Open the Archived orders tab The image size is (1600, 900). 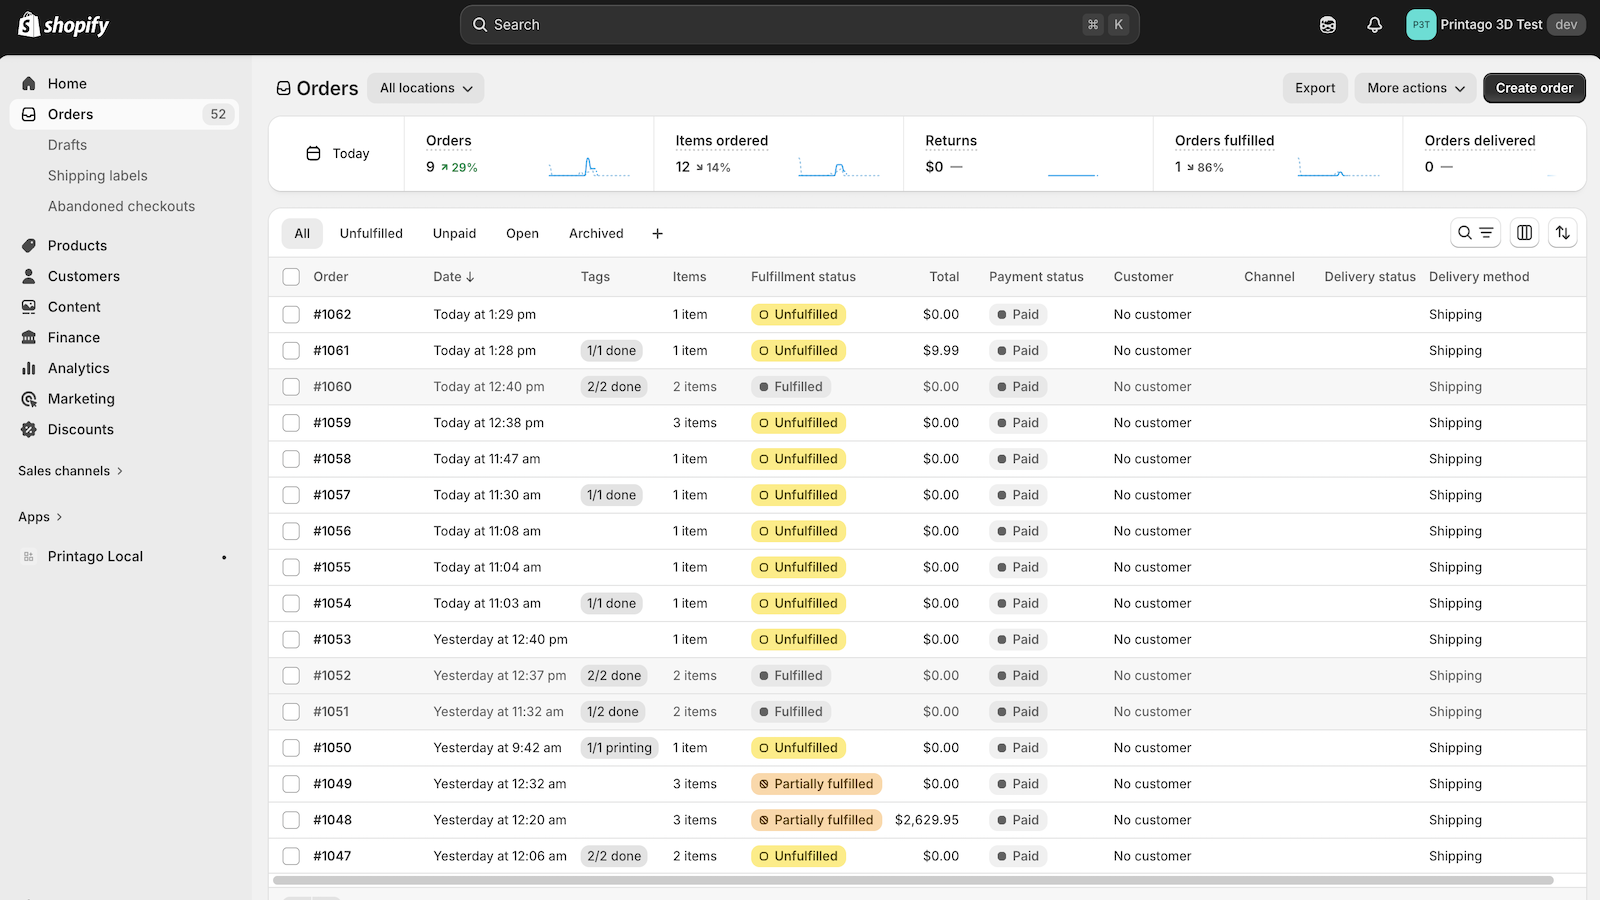595,233
